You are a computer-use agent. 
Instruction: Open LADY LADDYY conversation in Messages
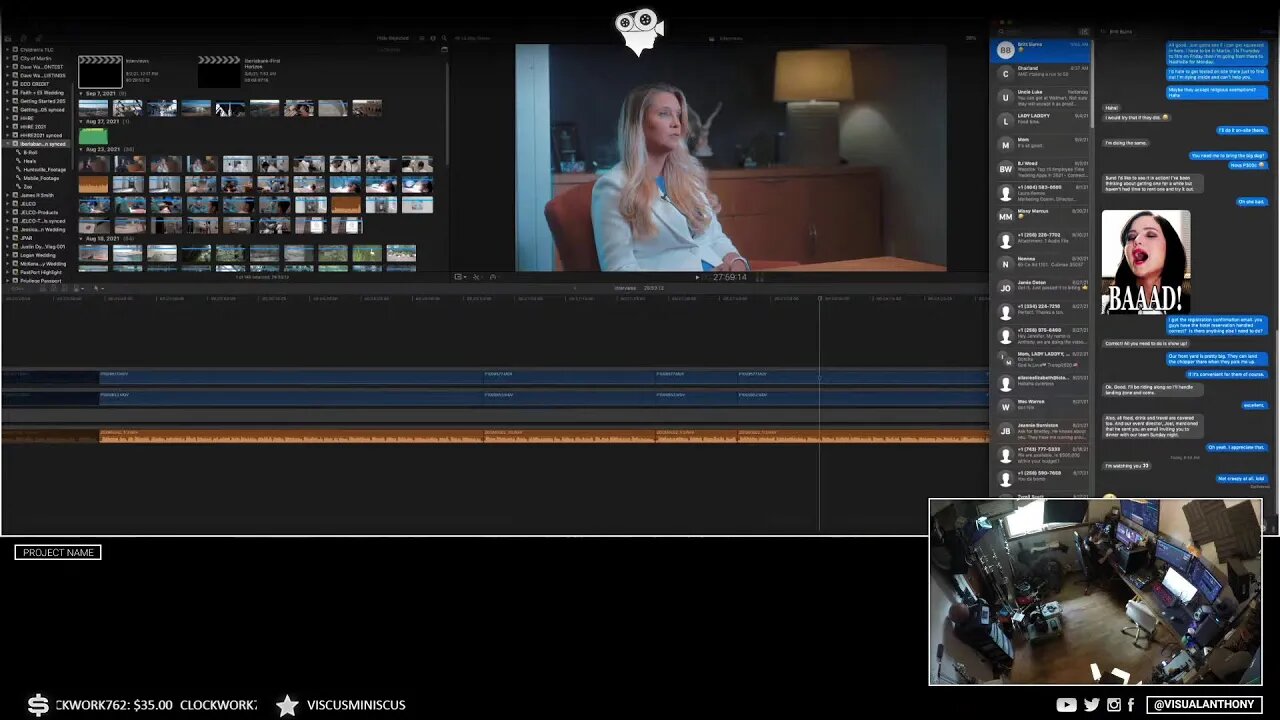click(x=1041, y=120)
